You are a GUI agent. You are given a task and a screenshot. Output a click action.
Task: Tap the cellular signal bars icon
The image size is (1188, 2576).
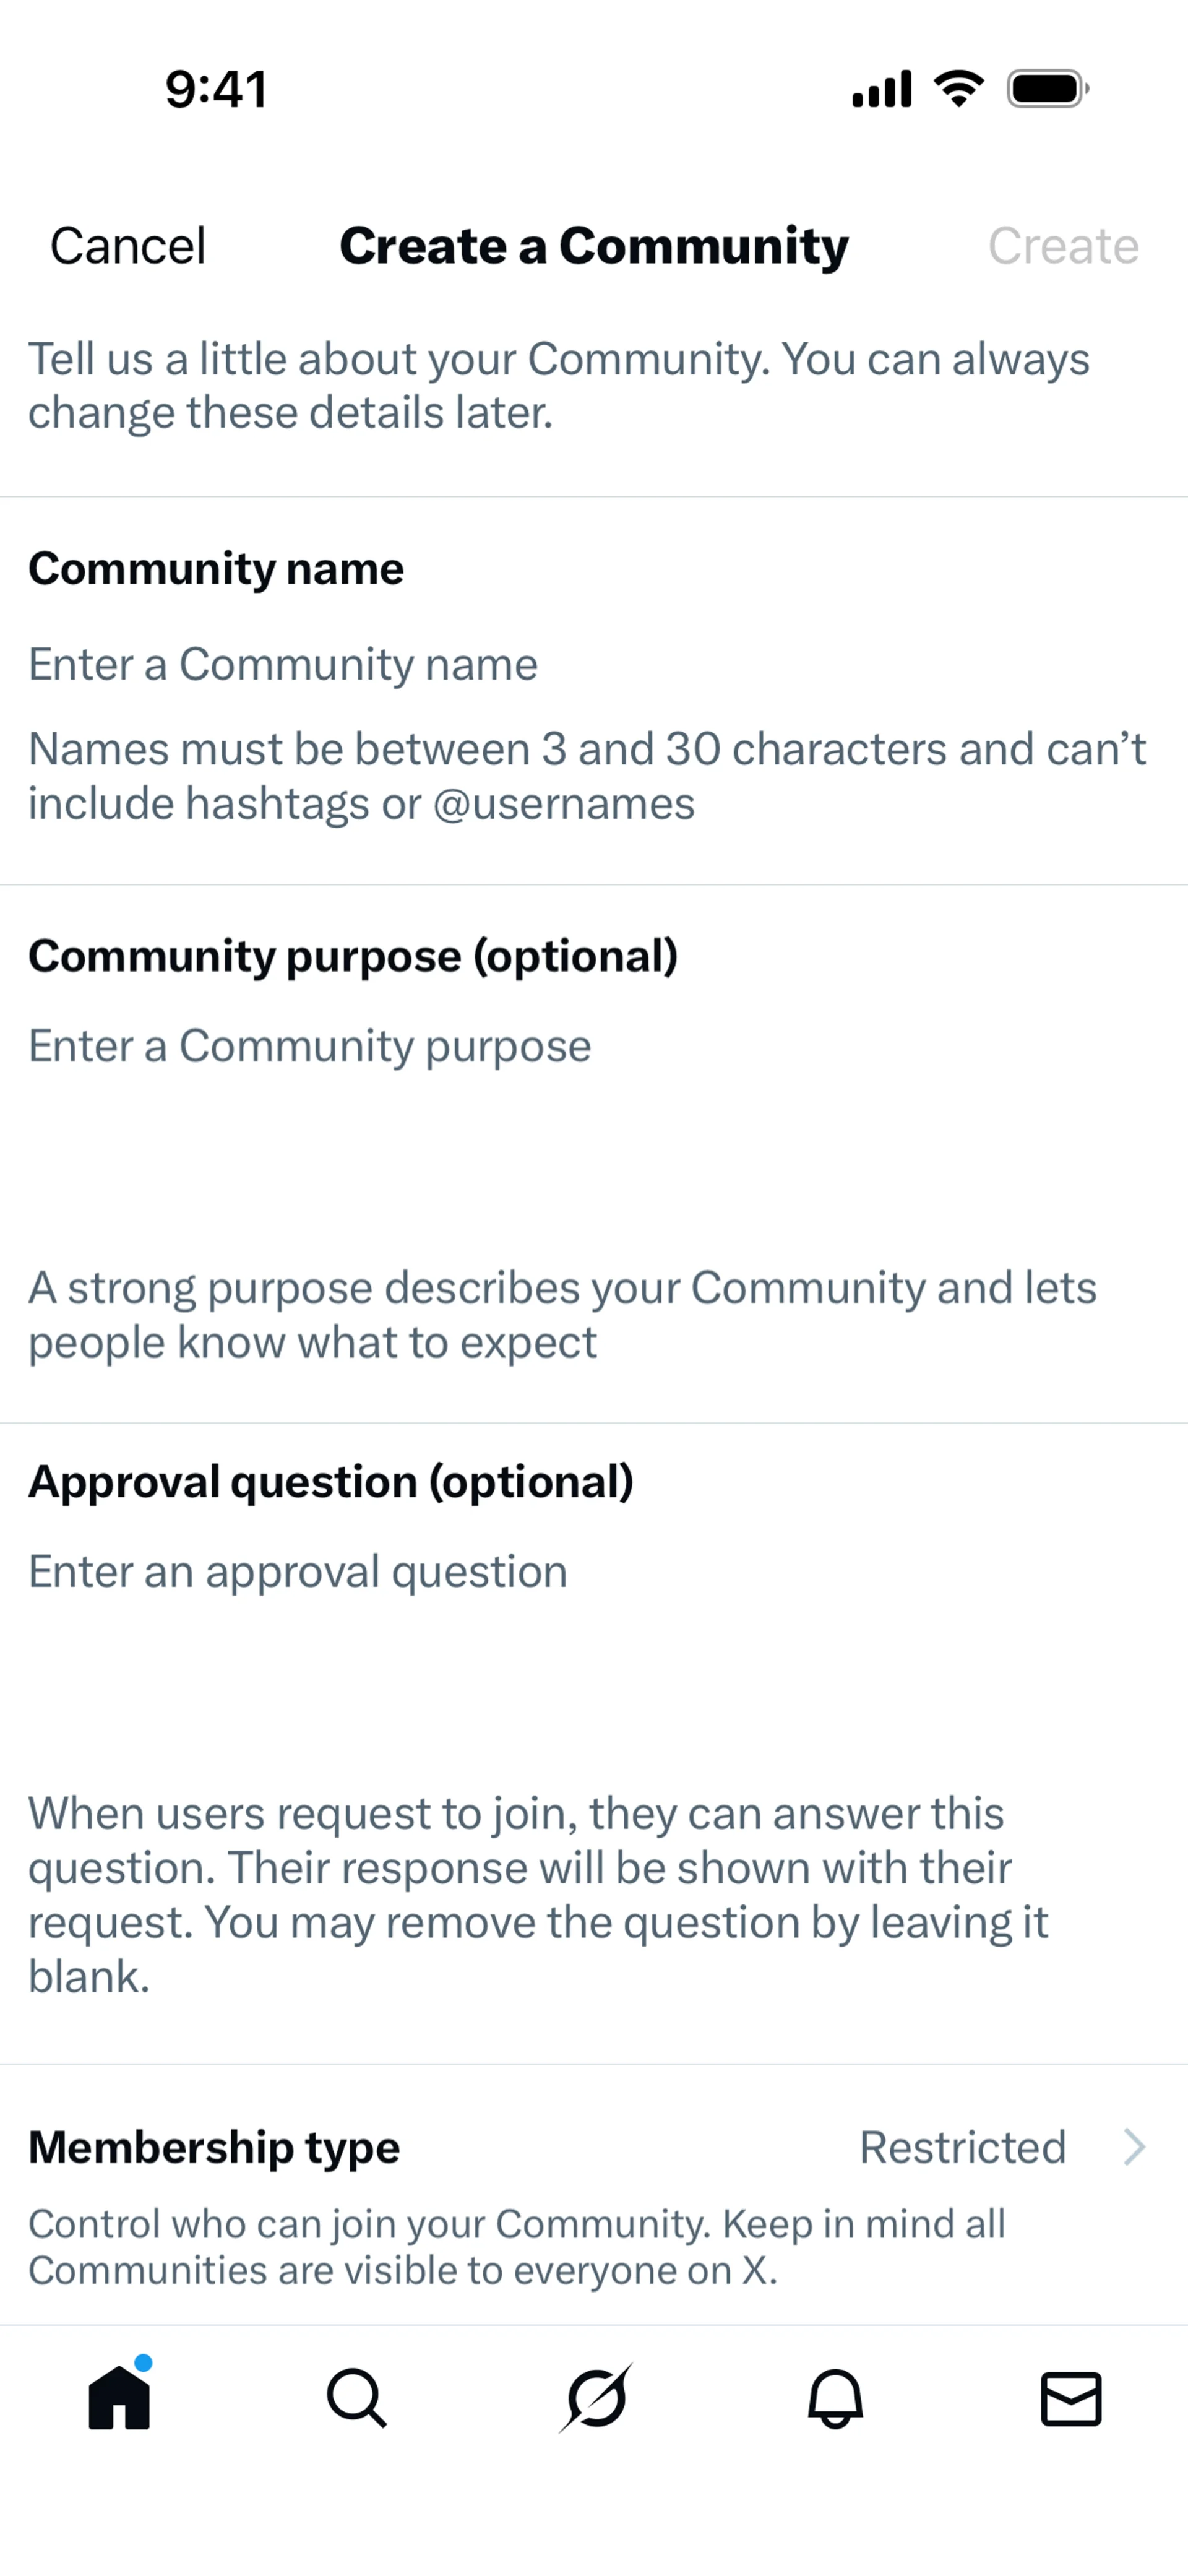click(x=881, y=89)
